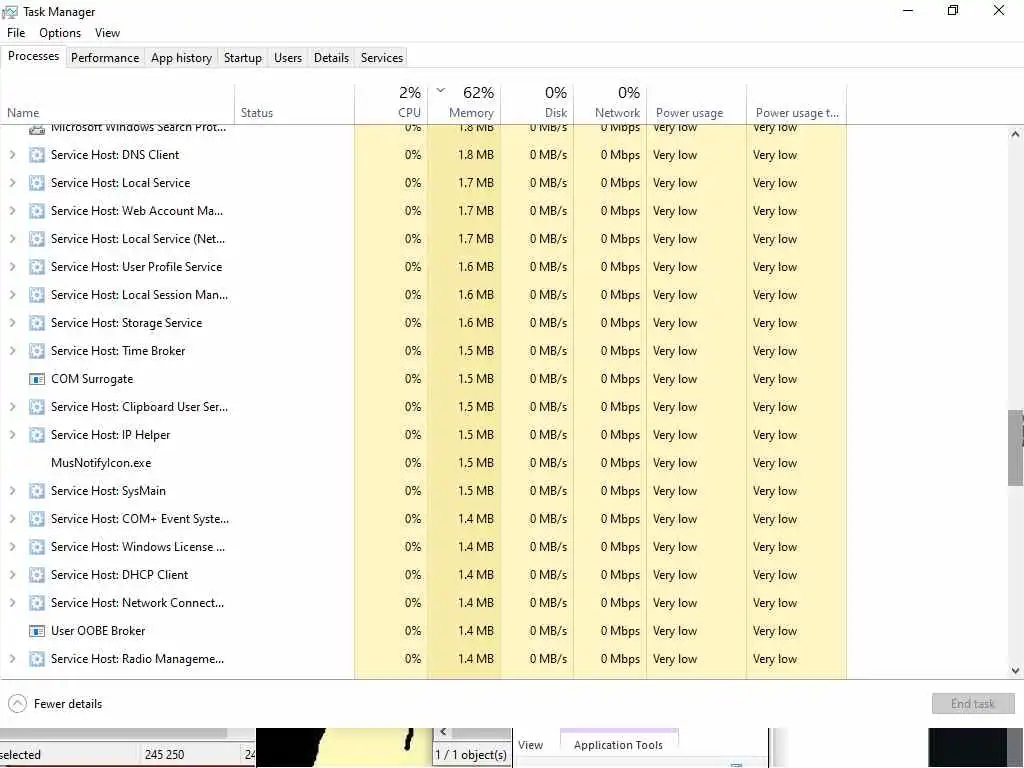Open the View menu in Task Manager
This screenshot has width=1024, height=768.
107,33
